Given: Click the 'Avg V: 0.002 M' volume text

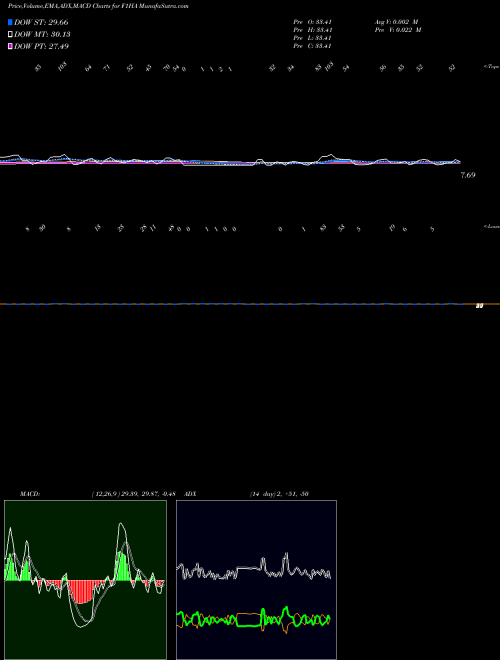Looking at the screenshot, I should coord(398,22).
